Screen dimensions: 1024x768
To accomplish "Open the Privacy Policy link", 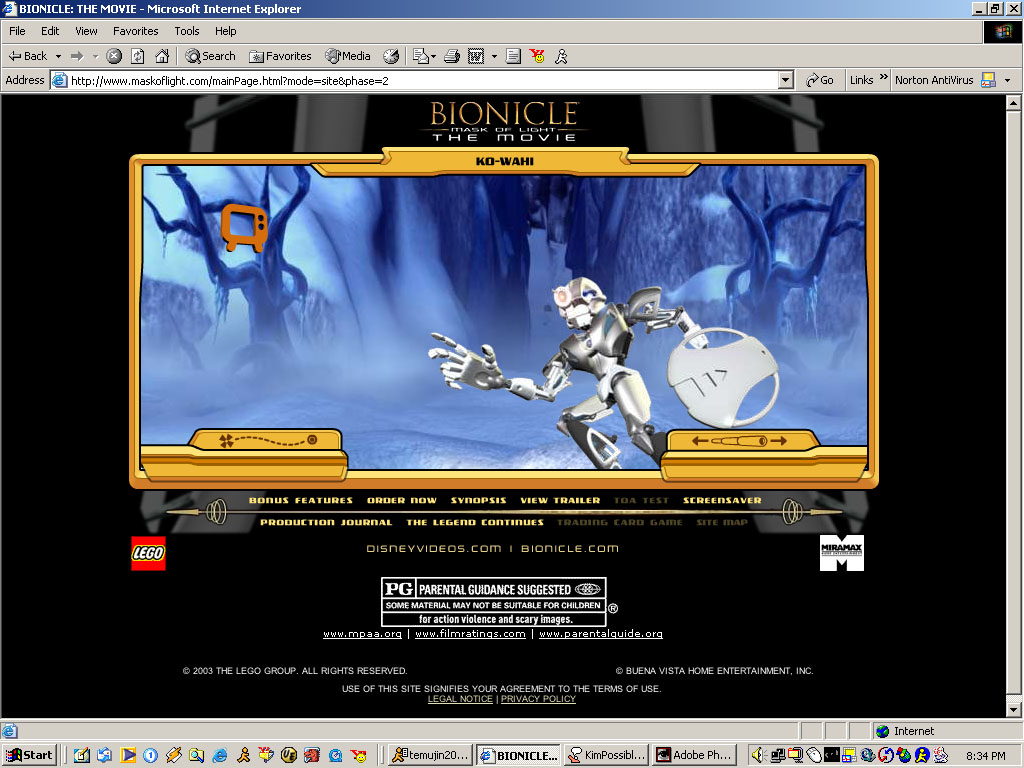I will (x=538, y=699).
